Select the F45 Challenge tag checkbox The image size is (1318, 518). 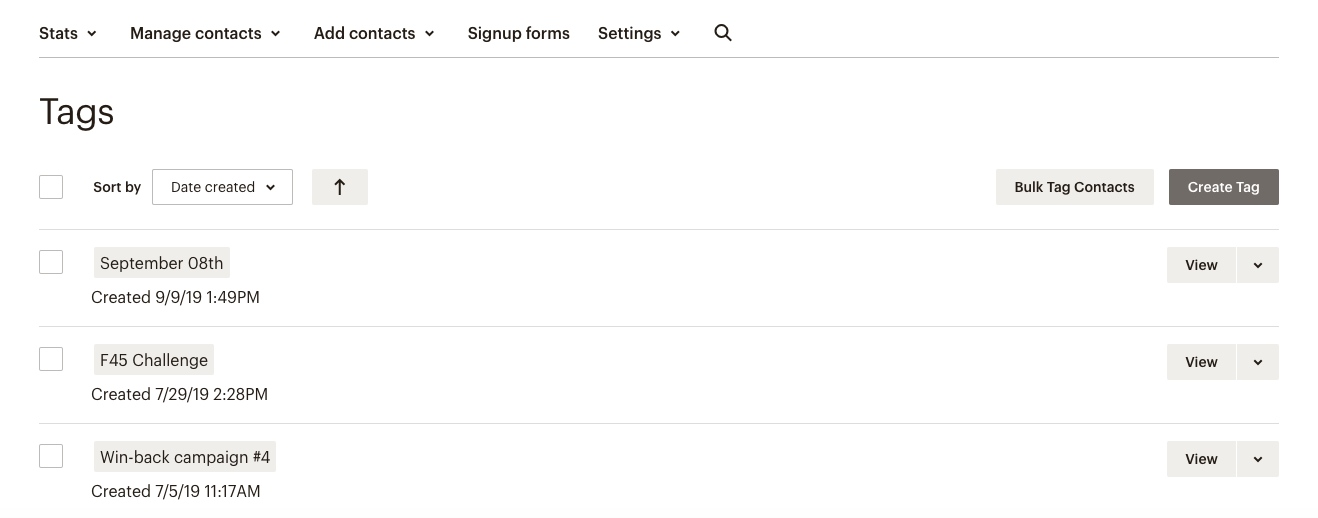click(51, 359)
